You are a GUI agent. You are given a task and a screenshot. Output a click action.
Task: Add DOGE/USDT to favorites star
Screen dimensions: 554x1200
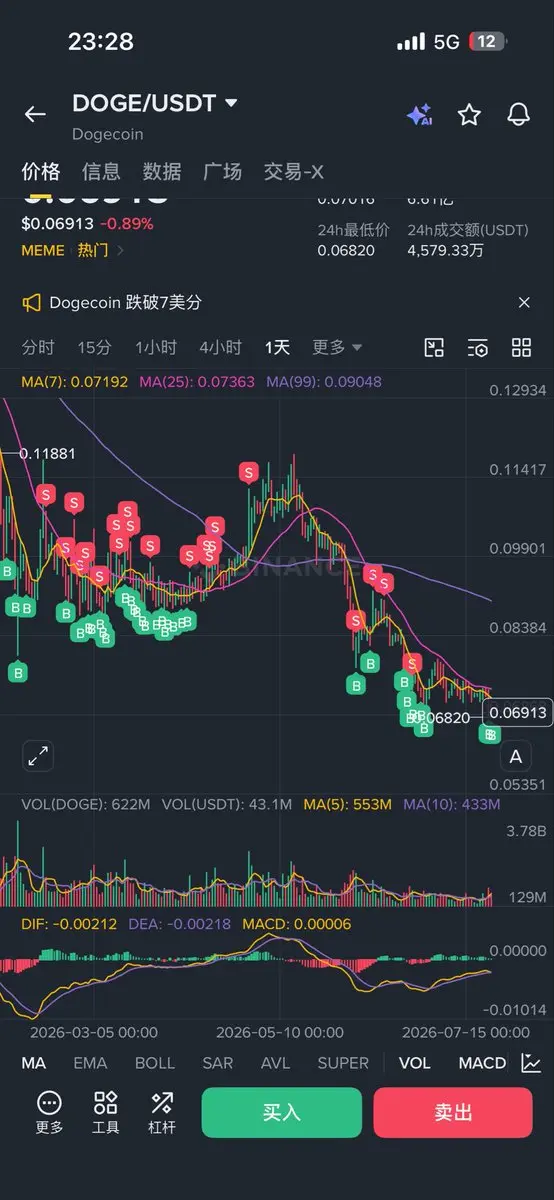[x=469, y=114]
